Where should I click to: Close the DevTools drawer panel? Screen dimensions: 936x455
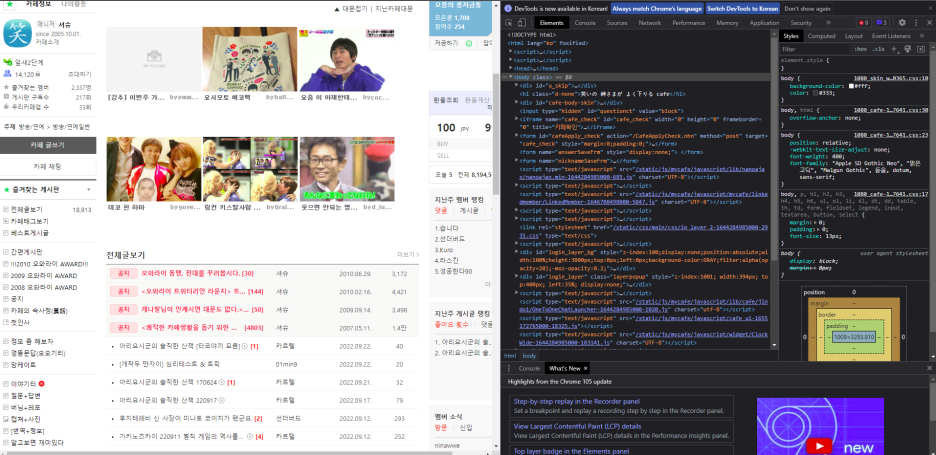928,368
